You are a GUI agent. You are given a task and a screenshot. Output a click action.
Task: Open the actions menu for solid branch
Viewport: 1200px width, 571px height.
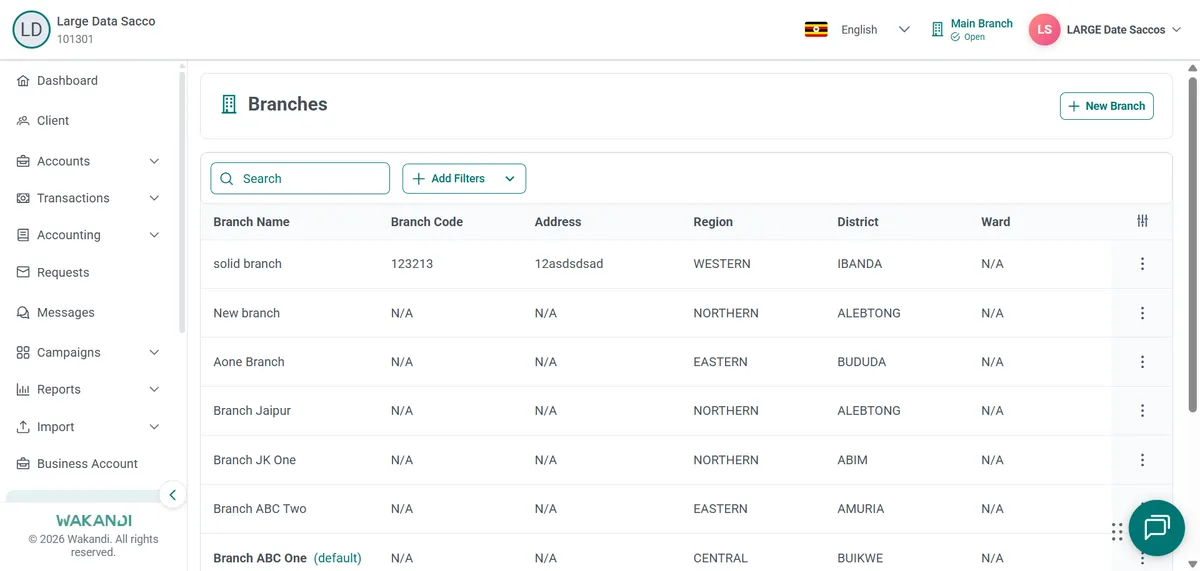click(1142, 264)
